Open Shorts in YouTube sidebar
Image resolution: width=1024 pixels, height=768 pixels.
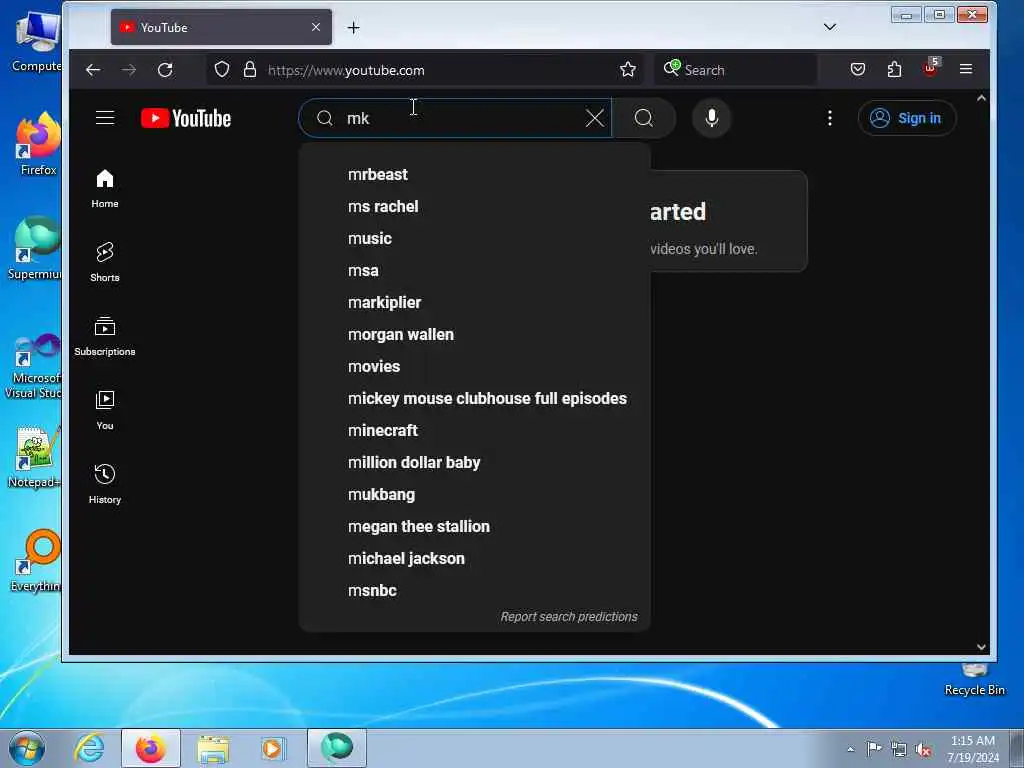(x=104, y=263)
